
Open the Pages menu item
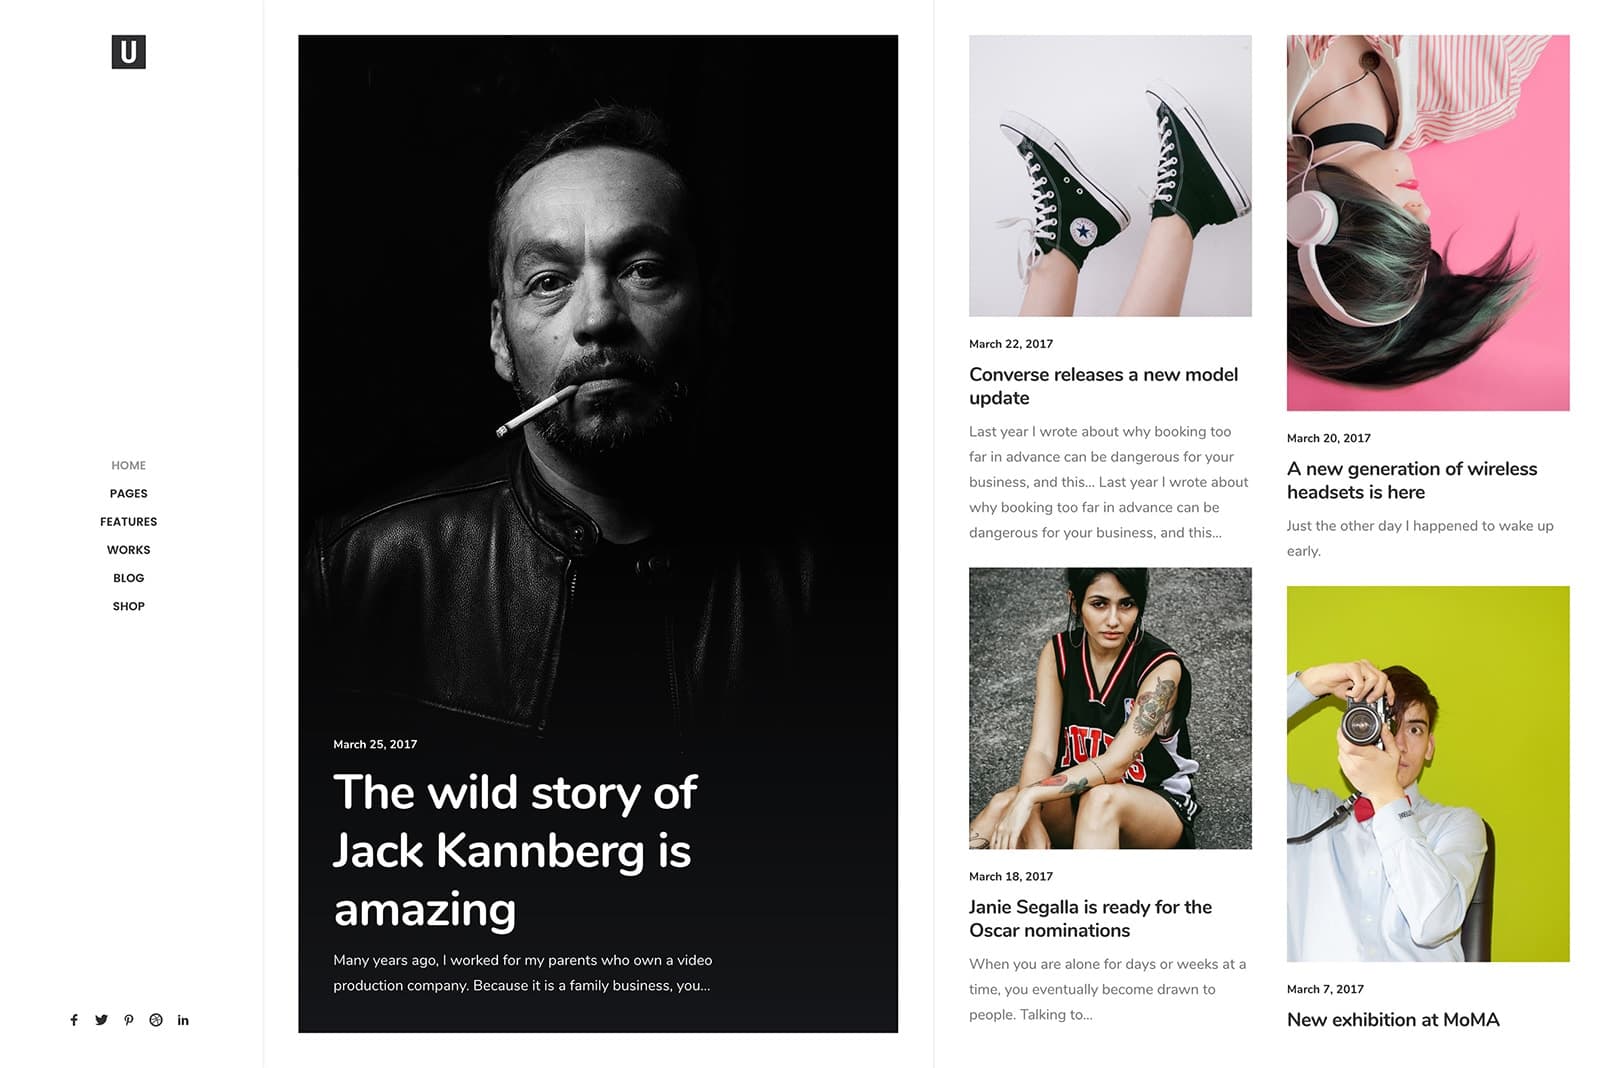(x=128, y=493)
